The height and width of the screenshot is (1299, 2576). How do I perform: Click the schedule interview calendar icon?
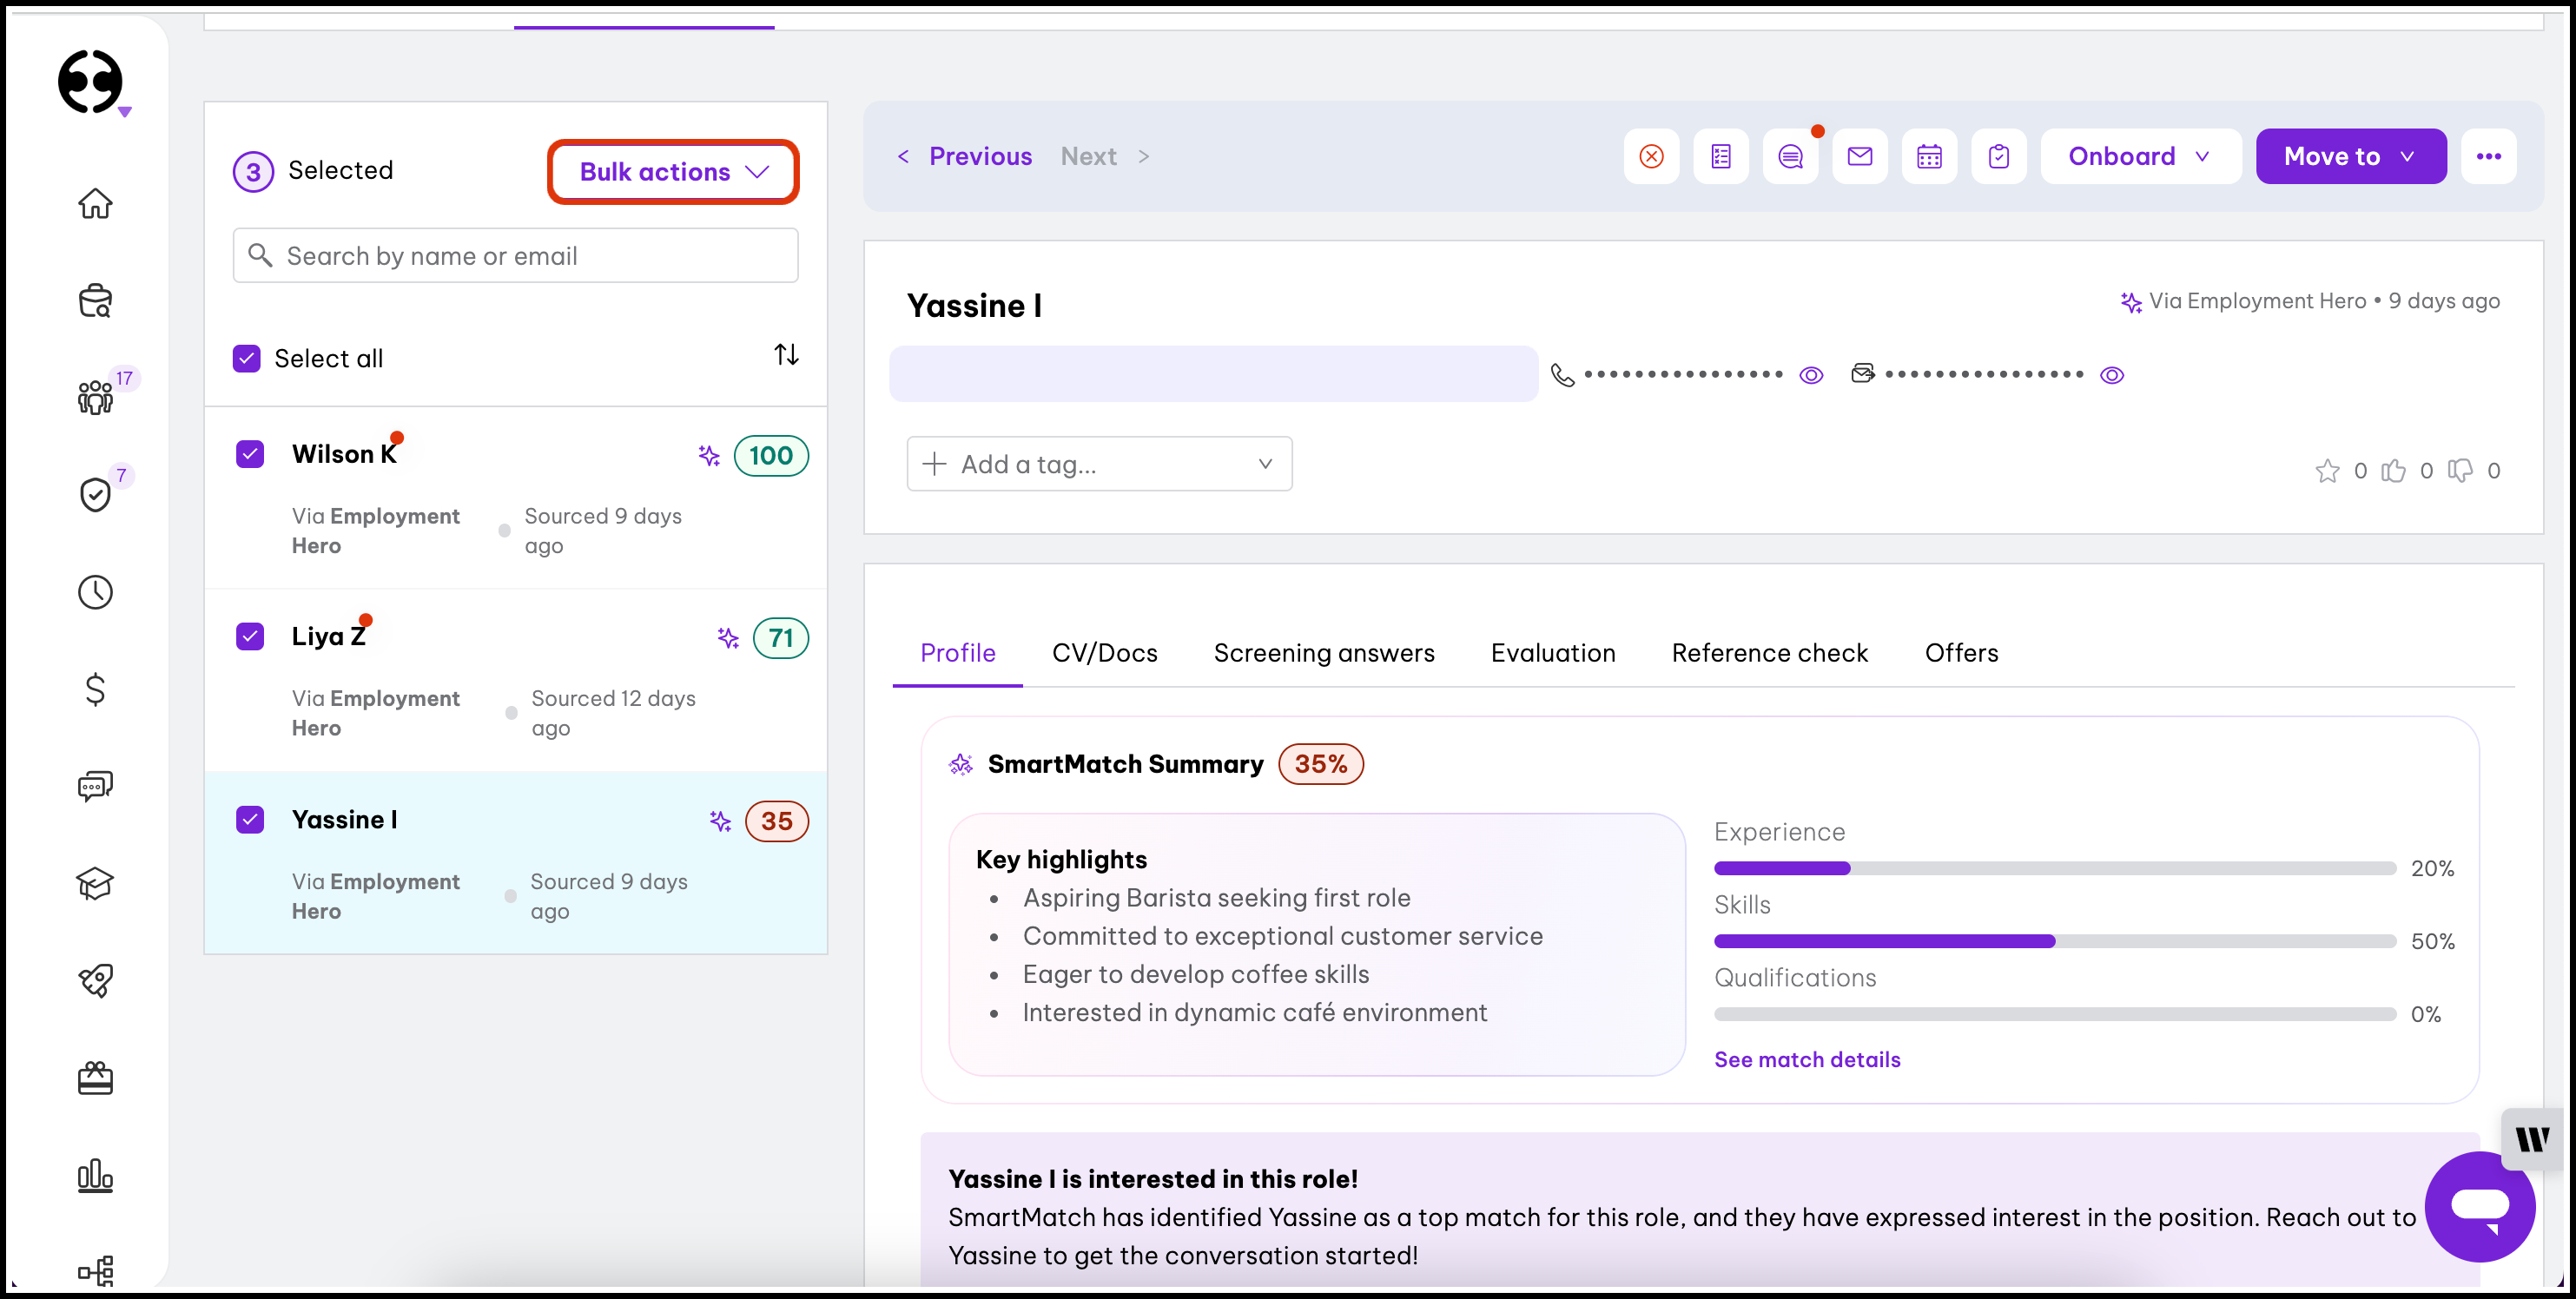(1929, 156)
